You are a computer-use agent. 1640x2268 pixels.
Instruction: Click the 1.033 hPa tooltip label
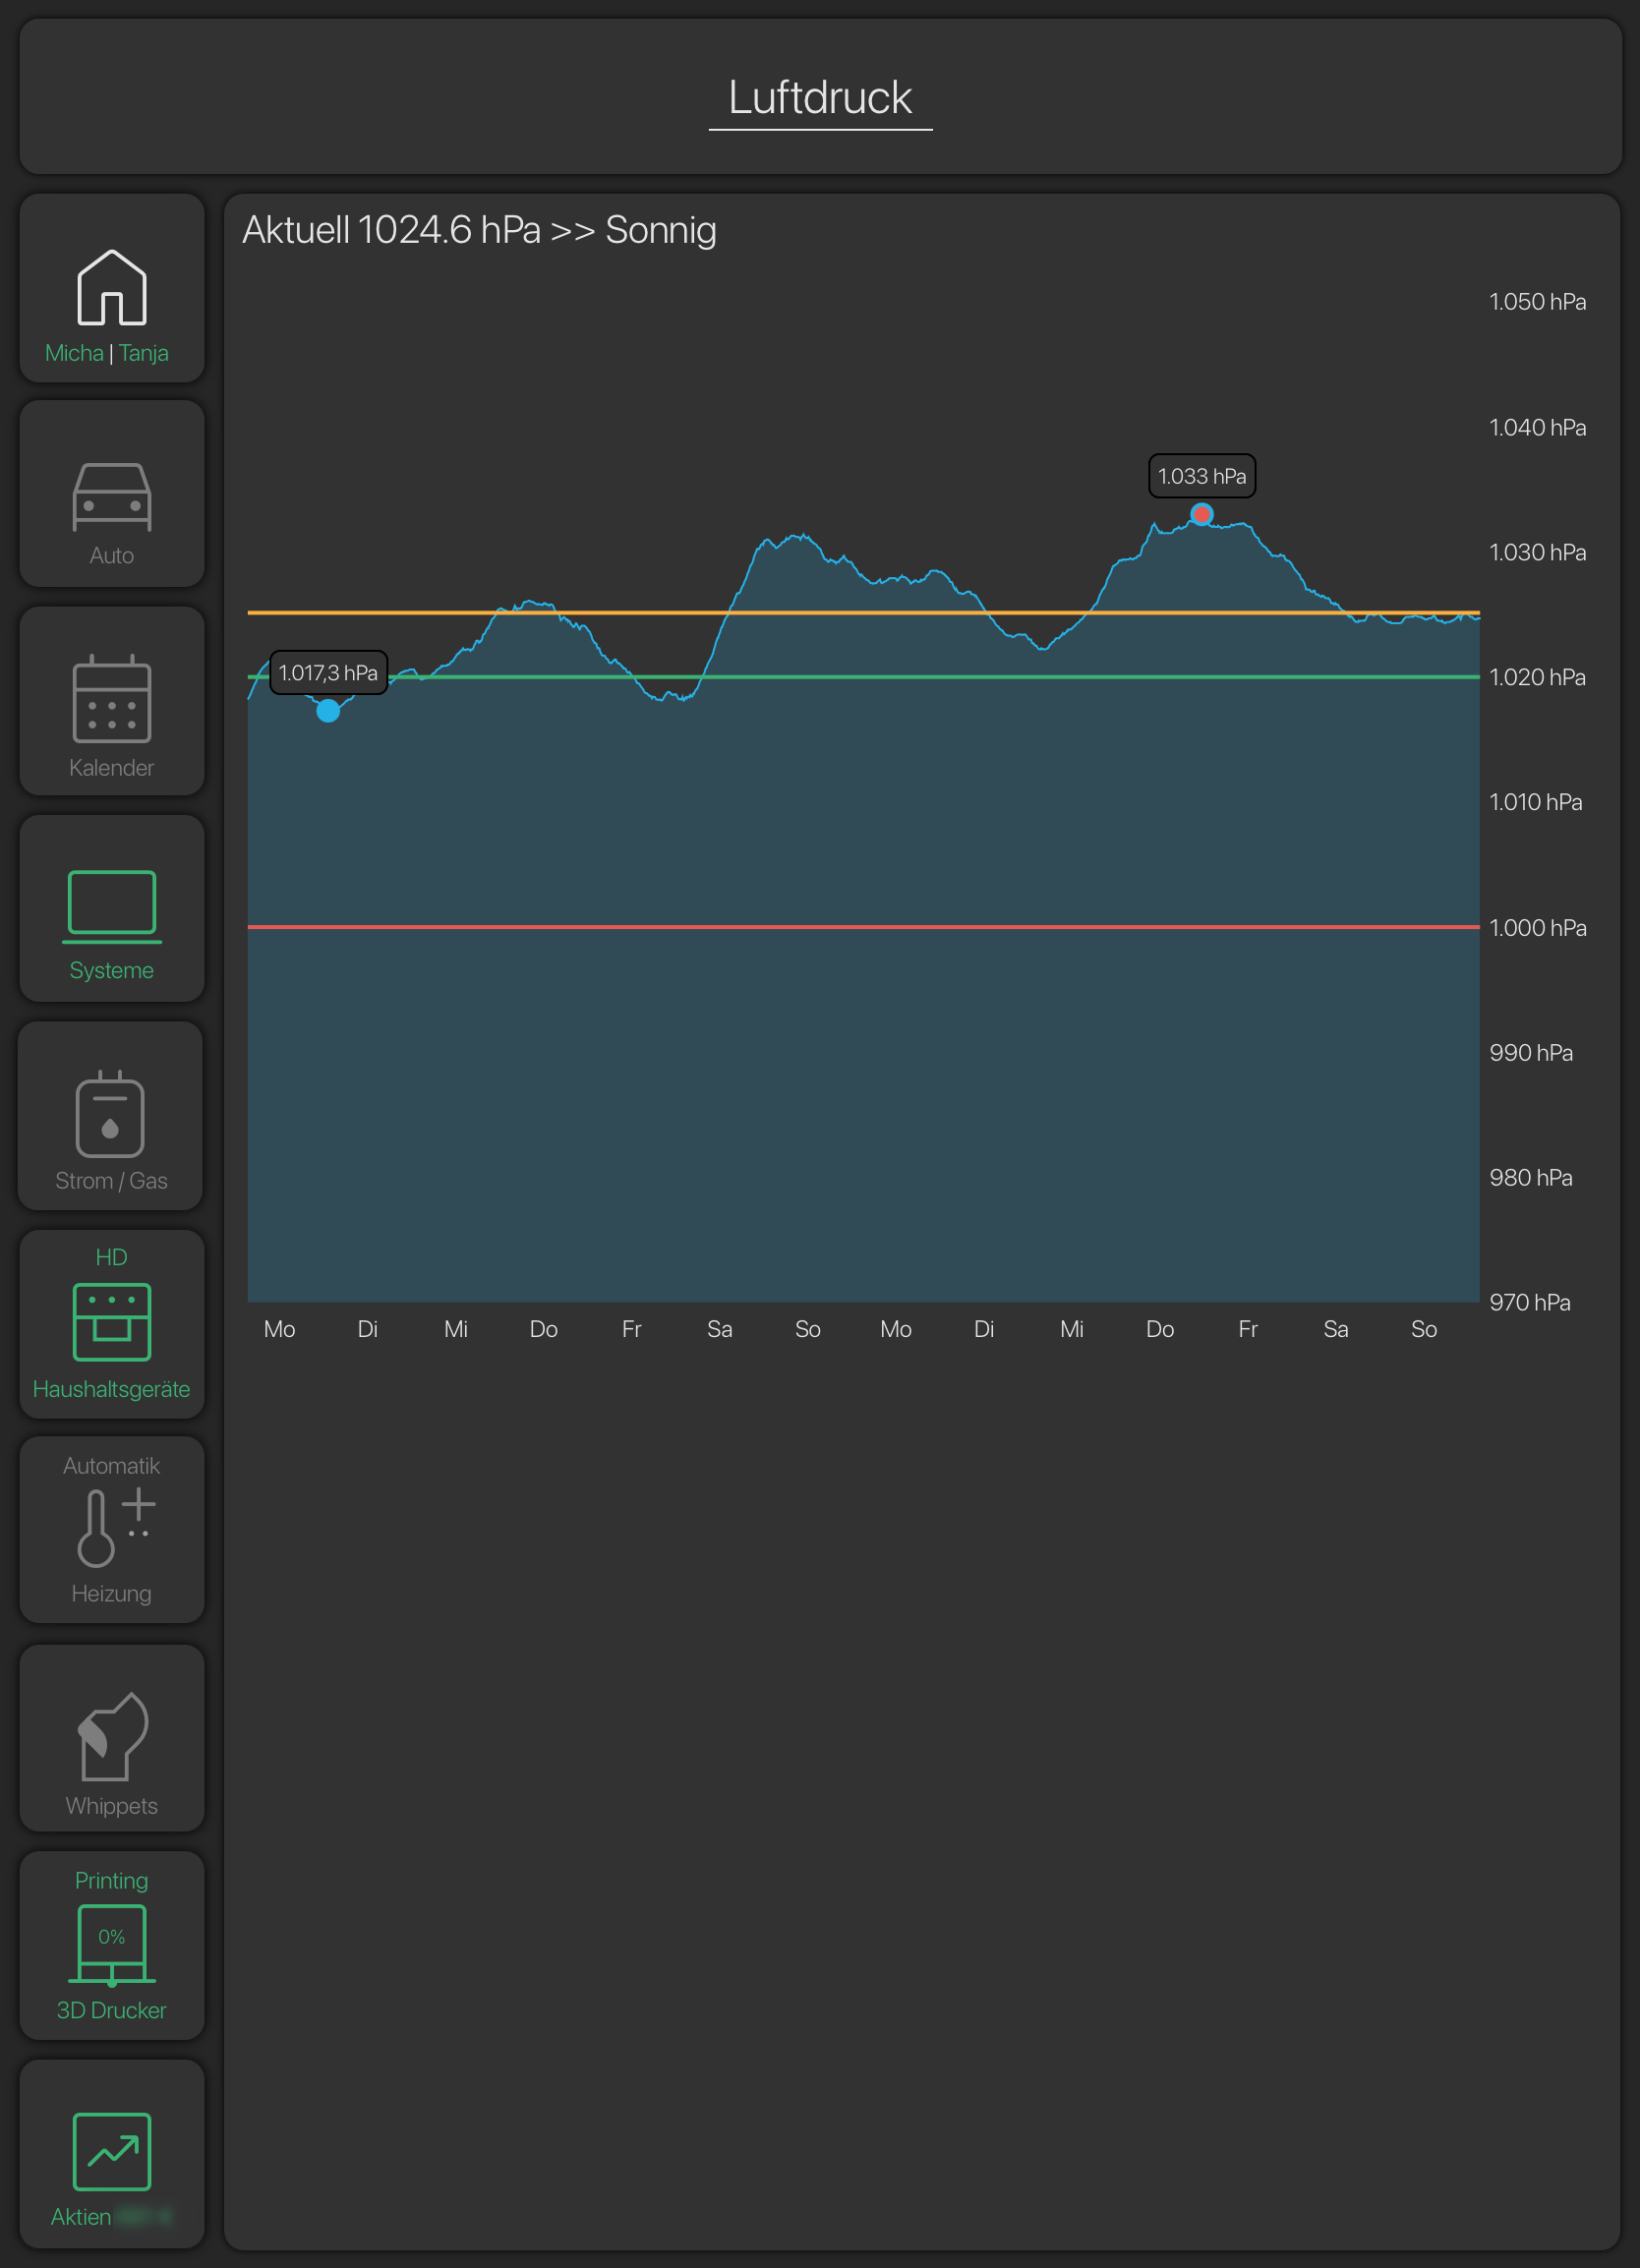(x=1202, y=476)
